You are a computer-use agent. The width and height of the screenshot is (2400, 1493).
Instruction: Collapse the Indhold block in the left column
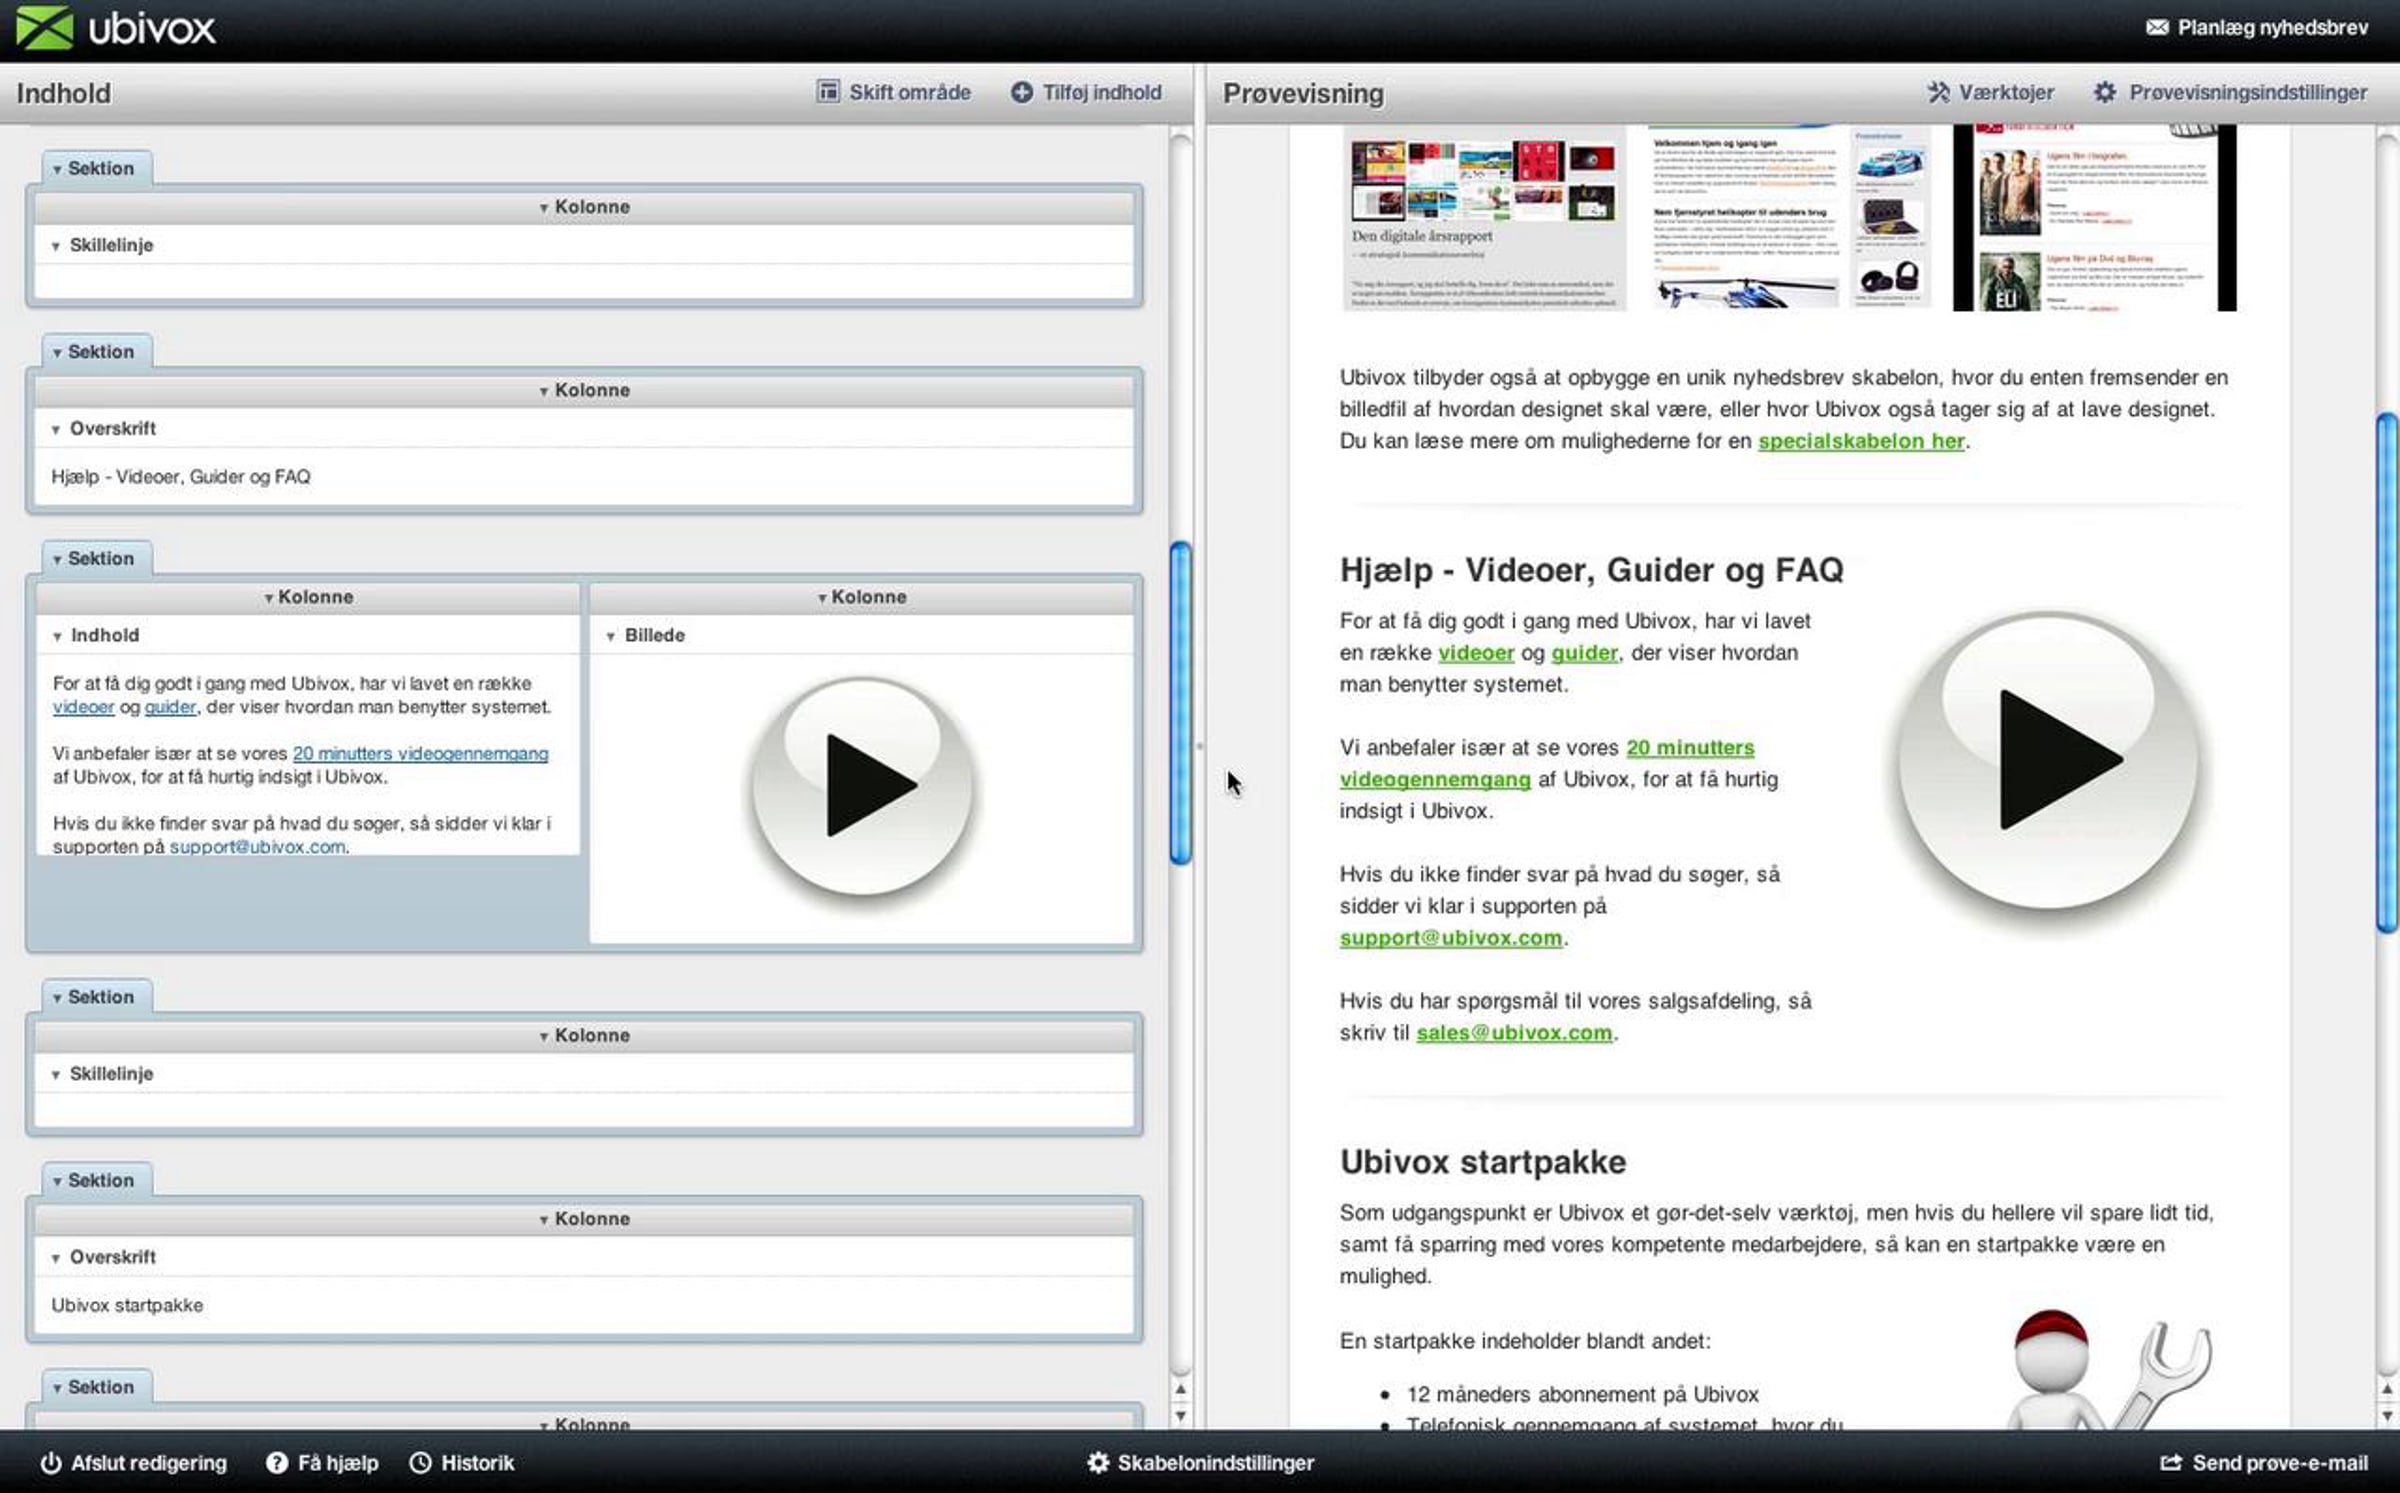point(57,636)
